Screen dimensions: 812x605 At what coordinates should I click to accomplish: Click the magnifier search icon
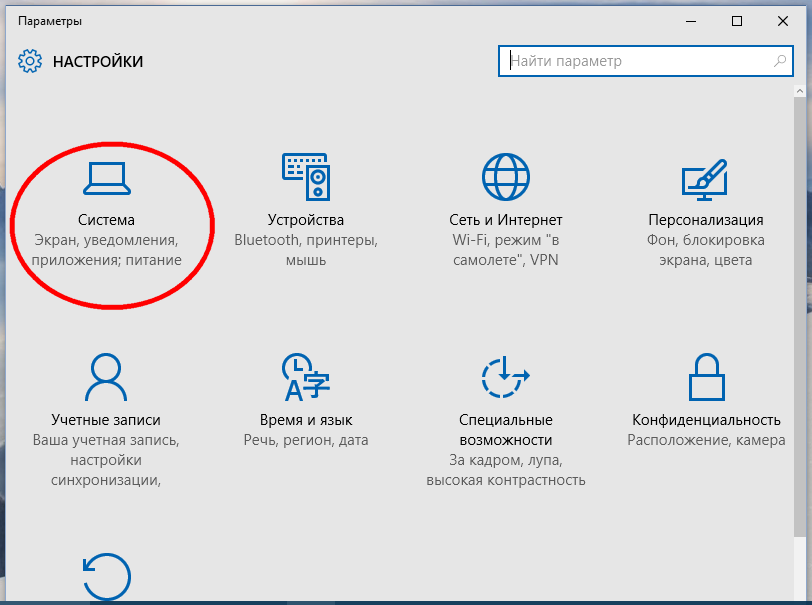tap(780, 61)
